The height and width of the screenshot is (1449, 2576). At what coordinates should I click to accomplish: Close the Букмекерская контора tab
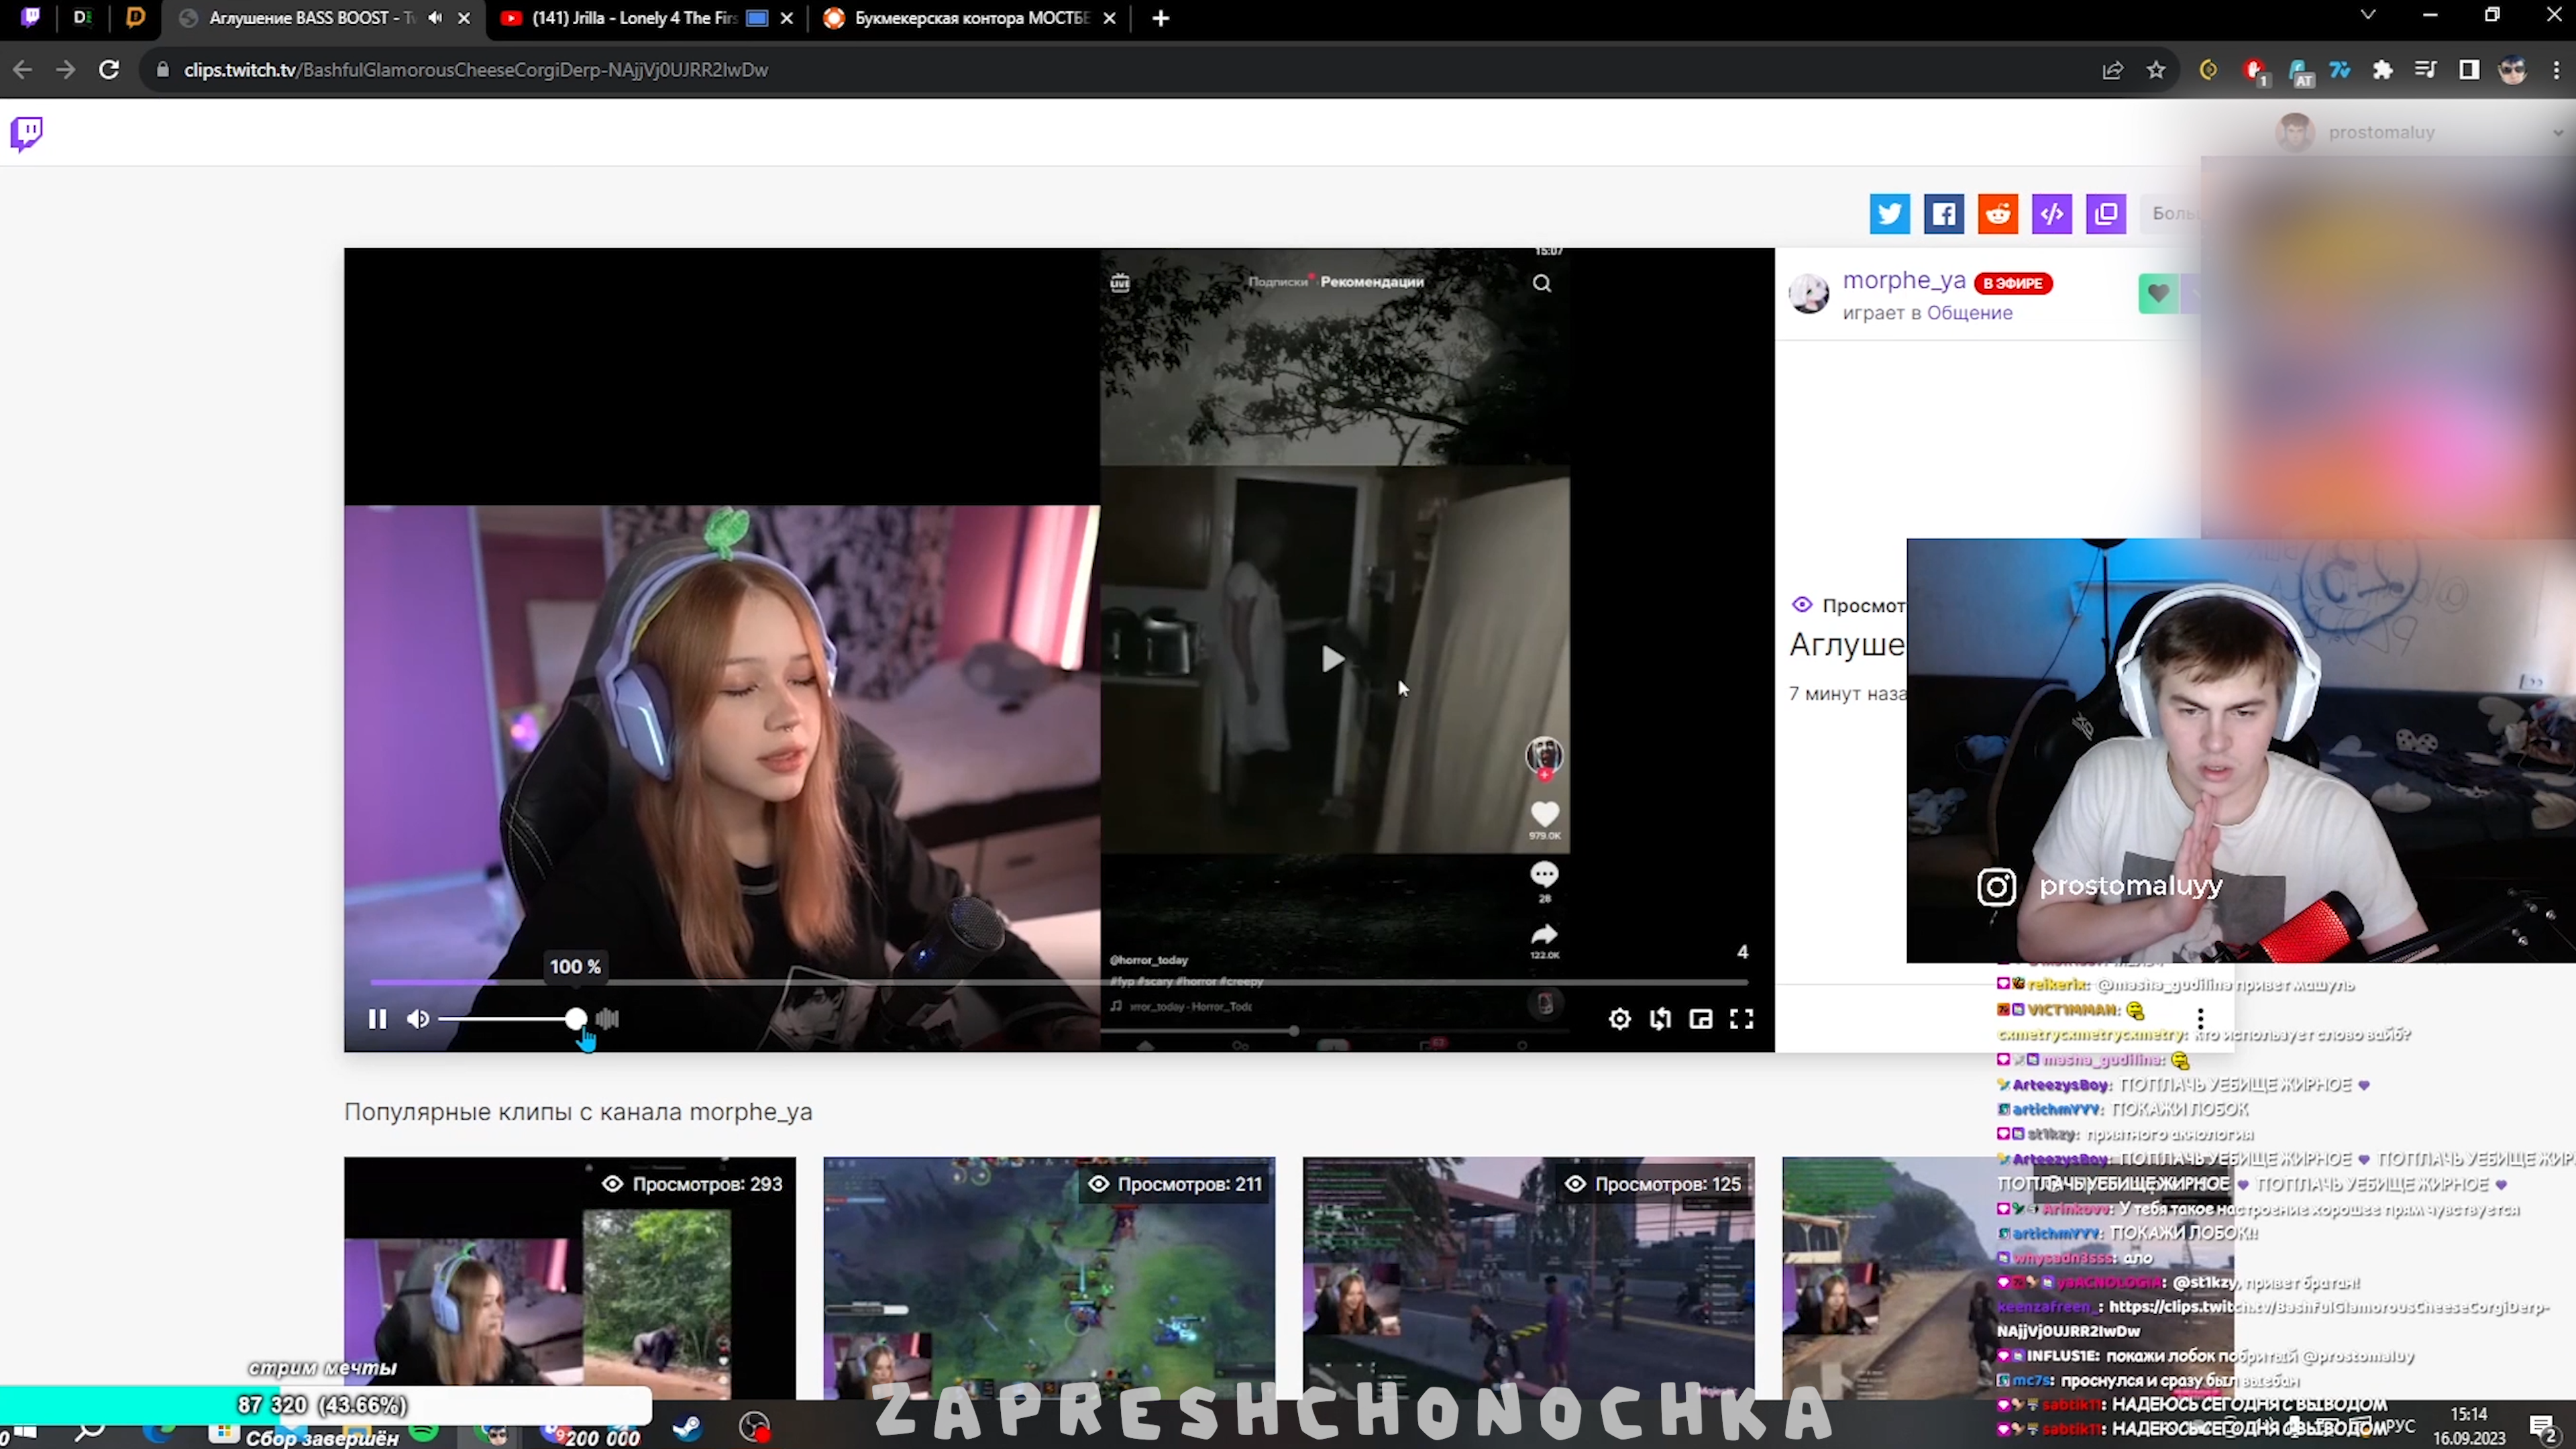point(1109,18)
